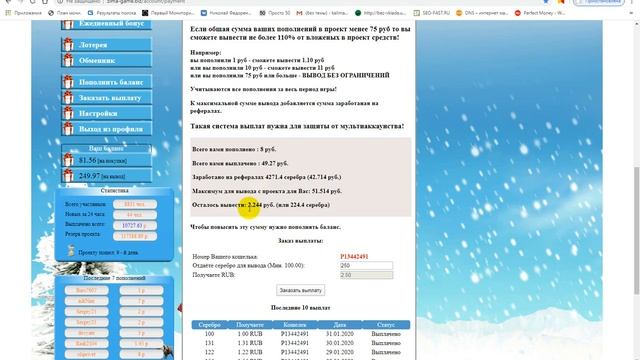This screenshot has width=640, height=360.
Task: Click the Осталось вывести 2.244 руб line
Action: point(261,205)
